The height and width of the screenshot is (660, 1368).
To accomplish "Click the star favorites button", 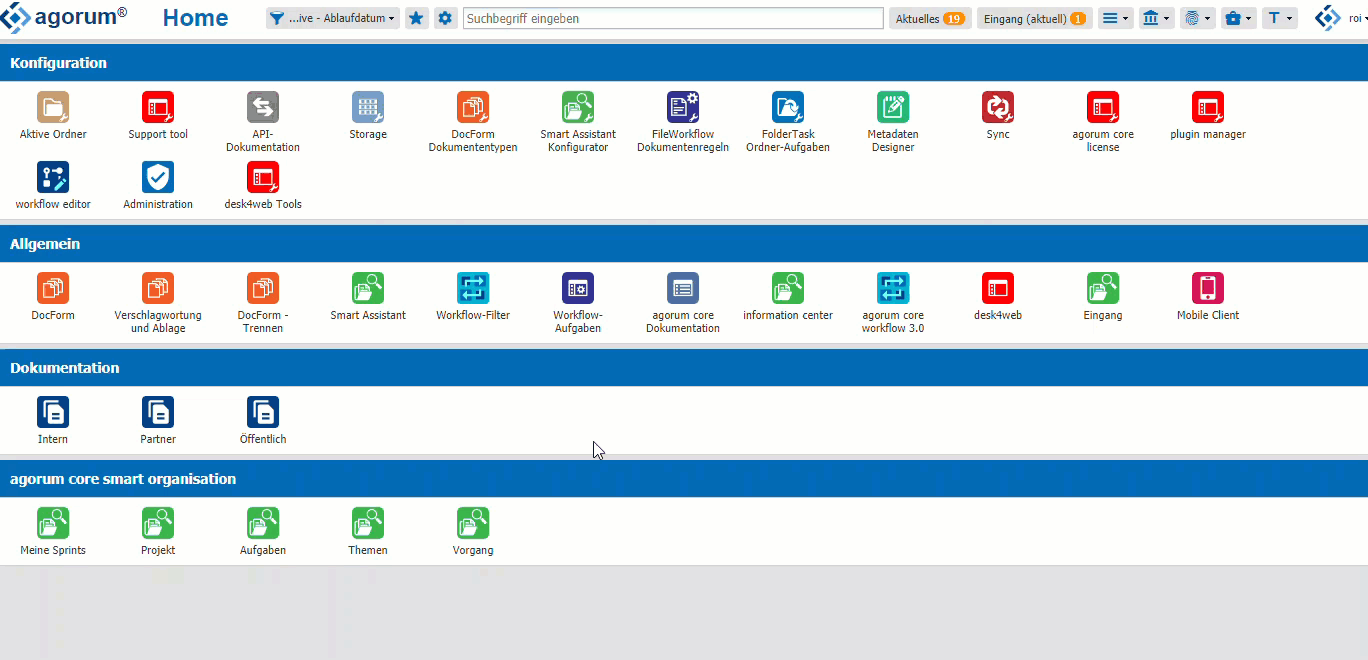I will [x=417, y=18].
